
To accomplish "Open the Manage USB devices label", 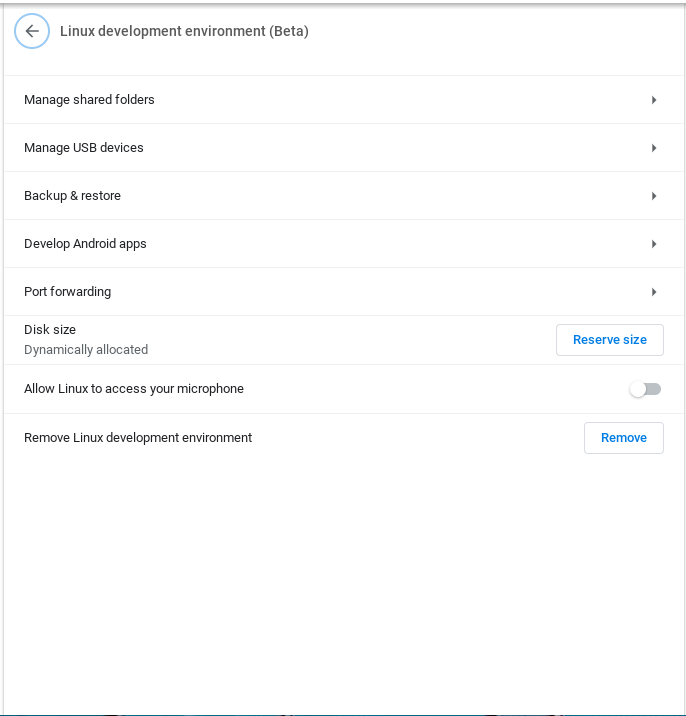I will pyautogui.click(x=84, y=147).
